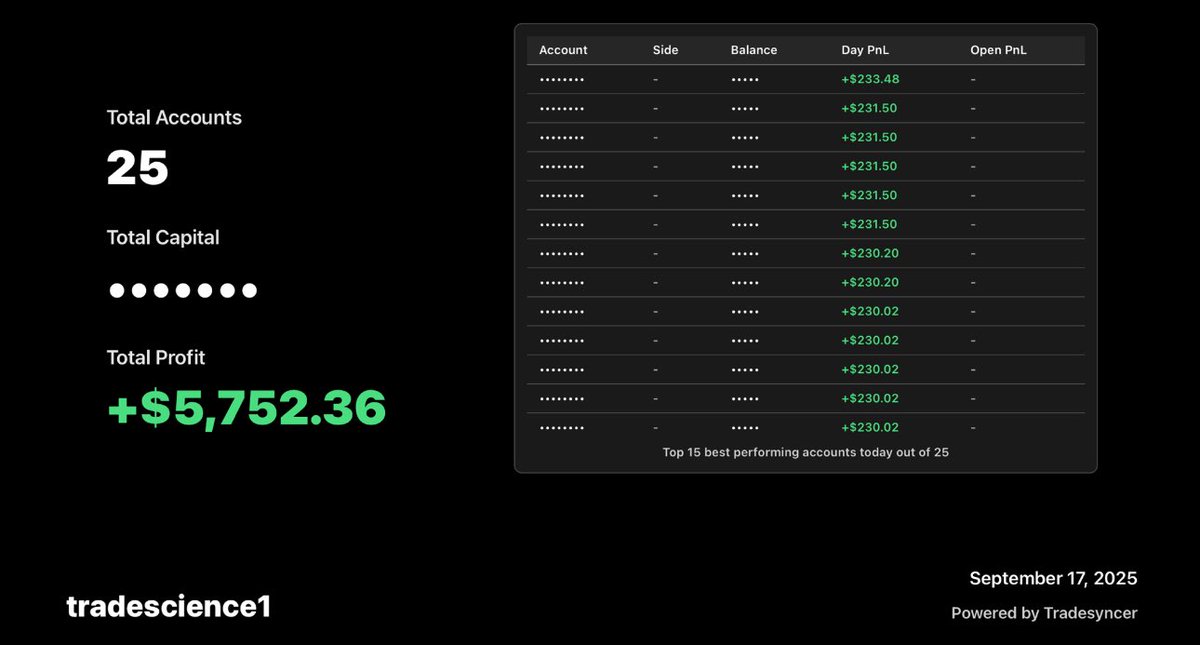This screenshot has height=645, width=1200.
Task: Click the large 25 accounts figure
Action: point(138,169)
